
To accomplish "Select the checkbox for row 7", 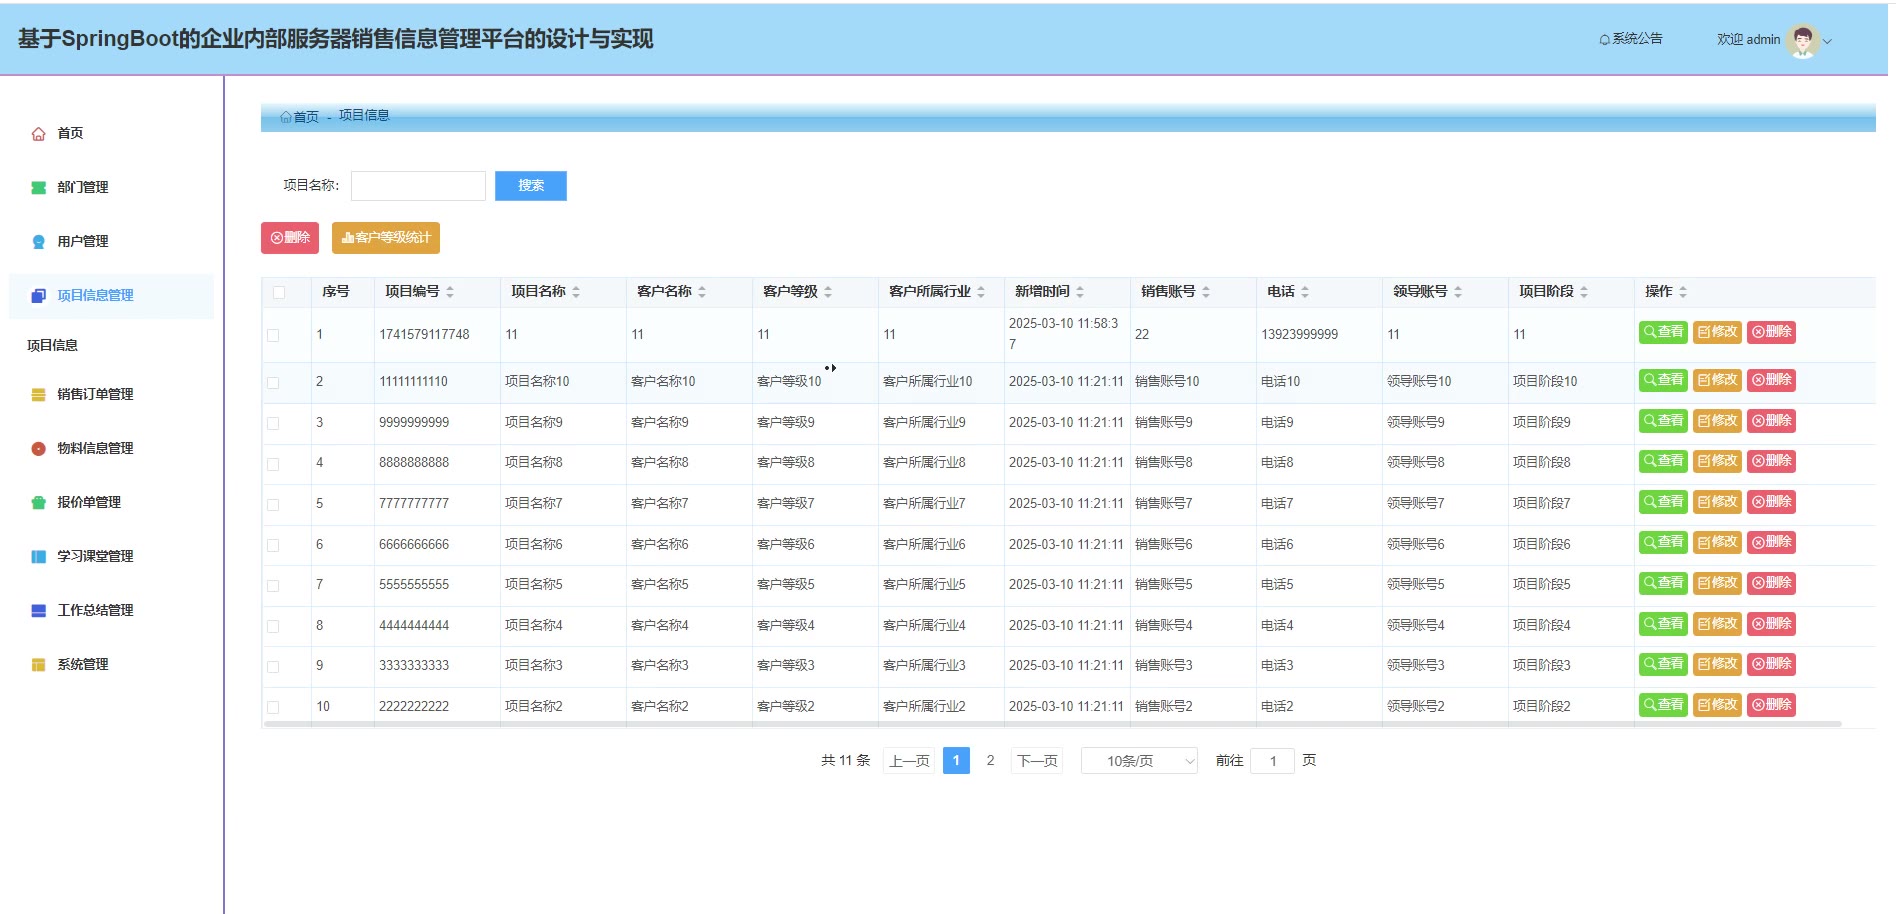I will [273, 585].
